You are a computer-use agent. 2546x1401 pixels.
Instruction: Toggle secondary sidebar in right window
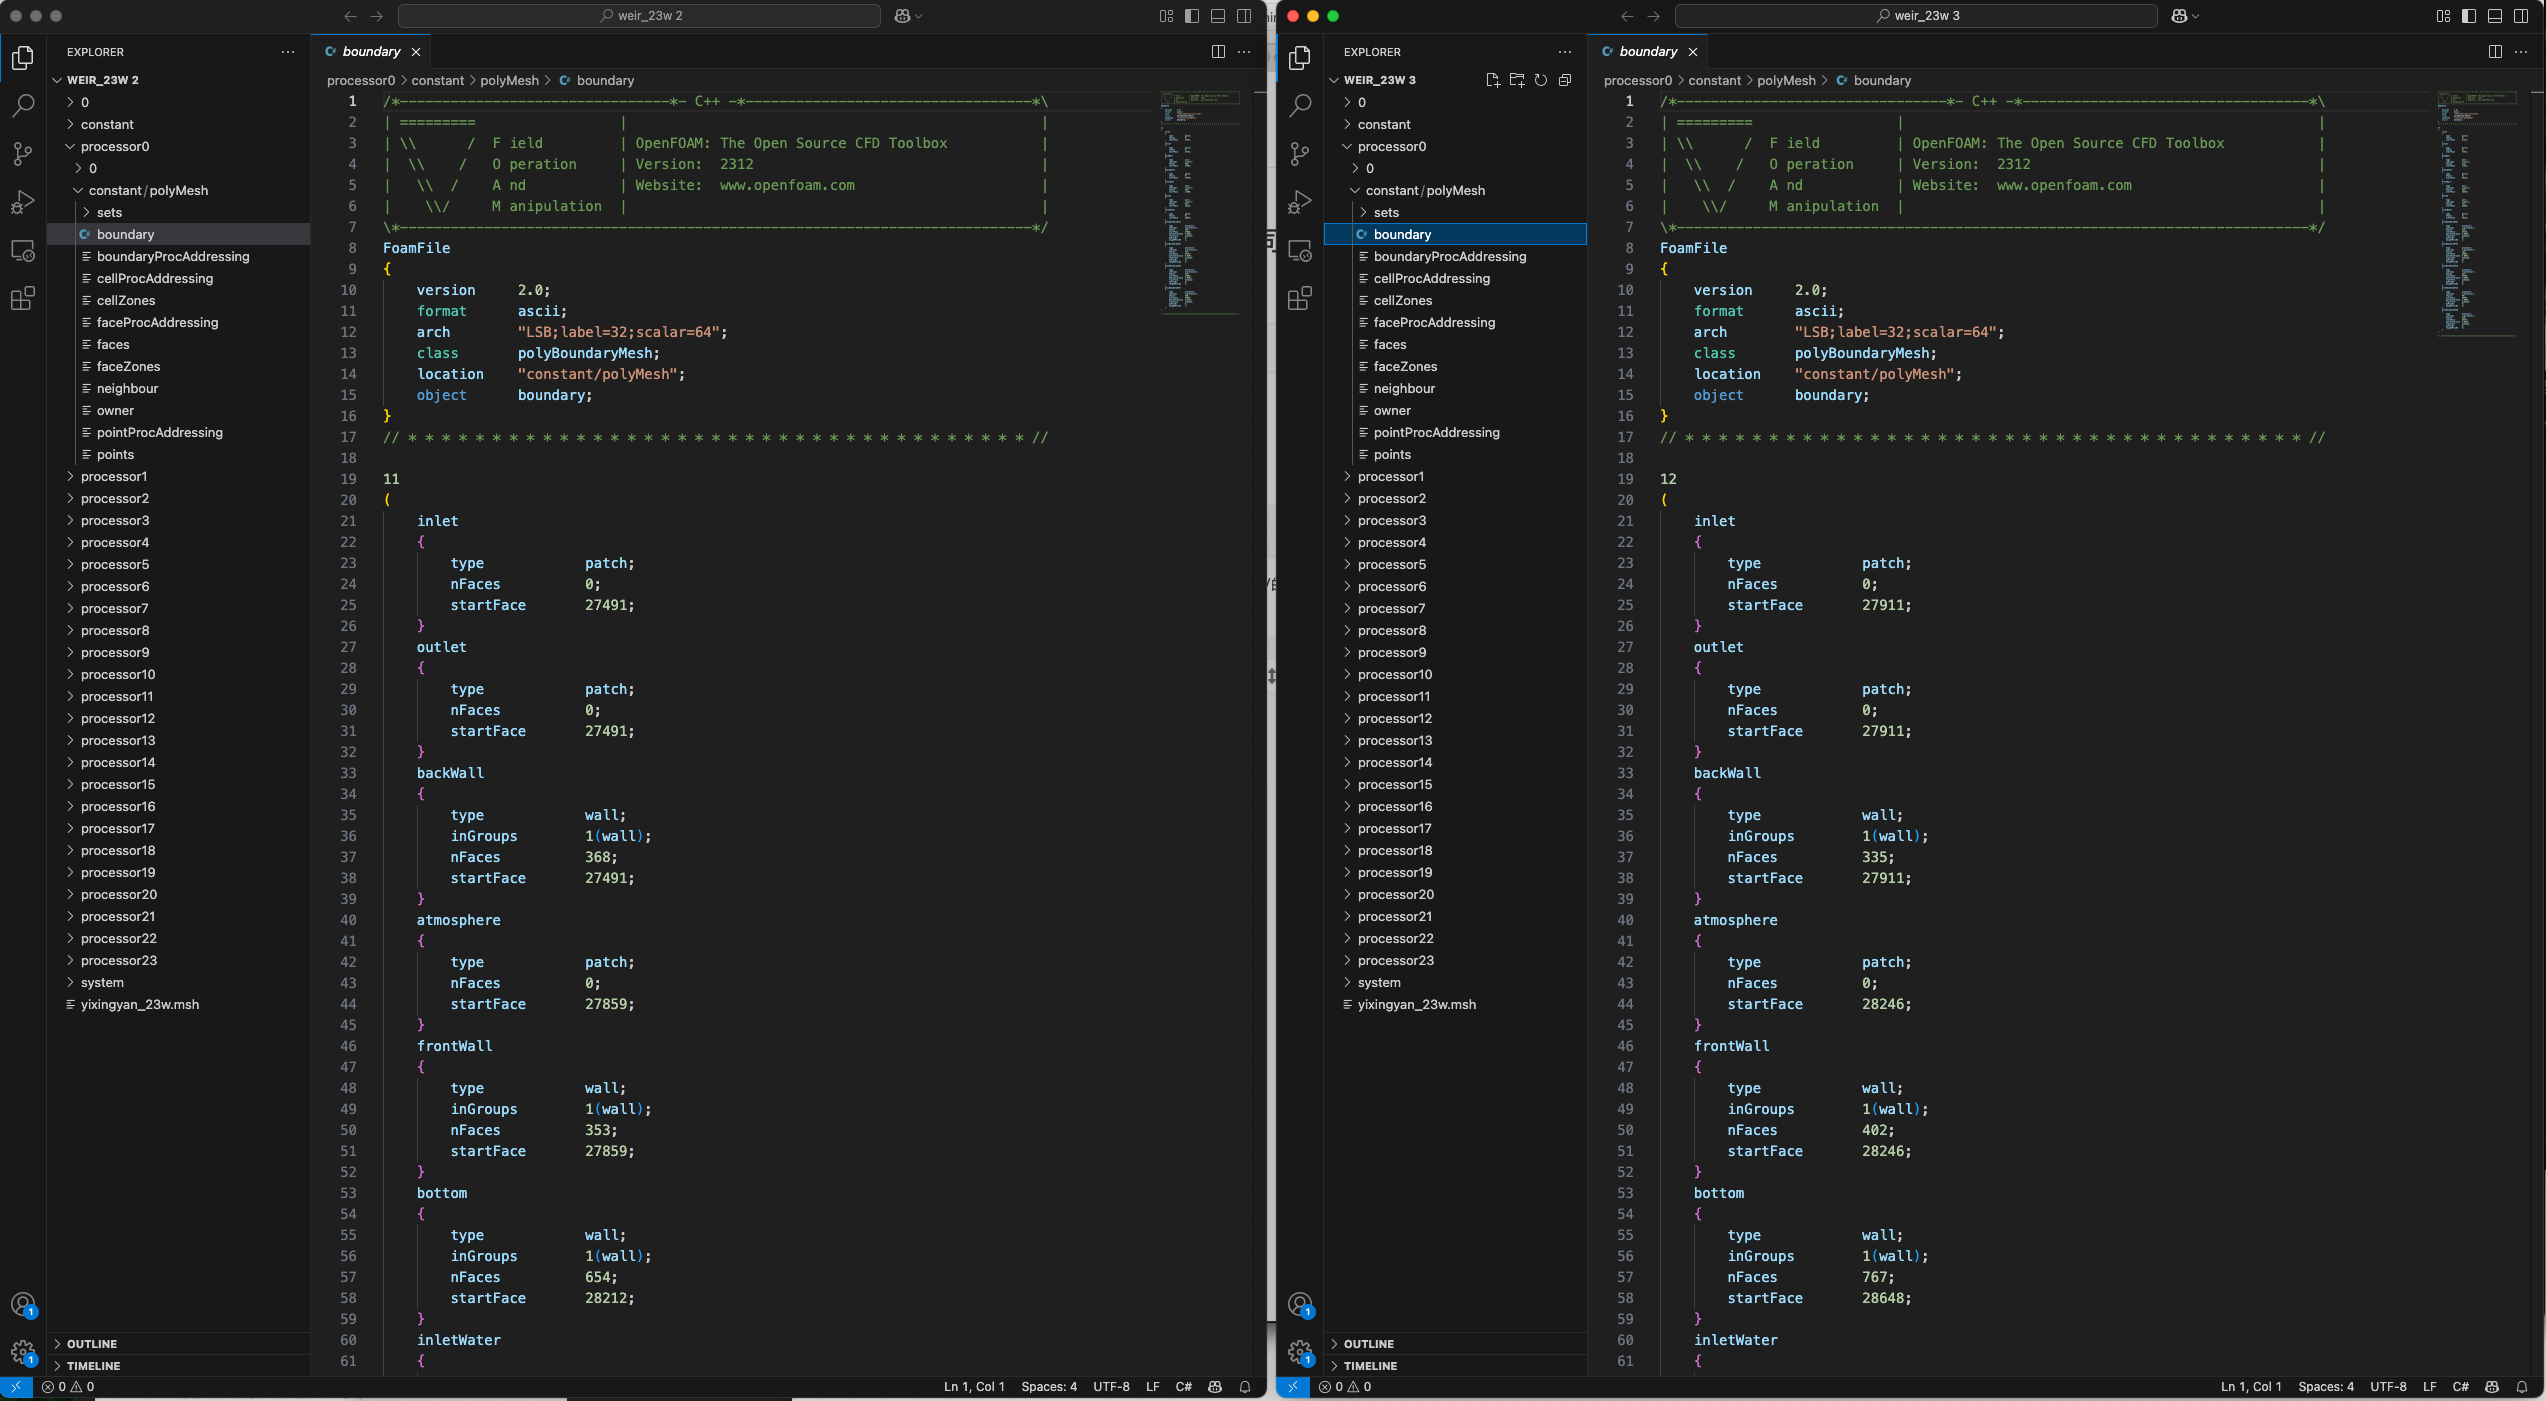(2521, 16)
